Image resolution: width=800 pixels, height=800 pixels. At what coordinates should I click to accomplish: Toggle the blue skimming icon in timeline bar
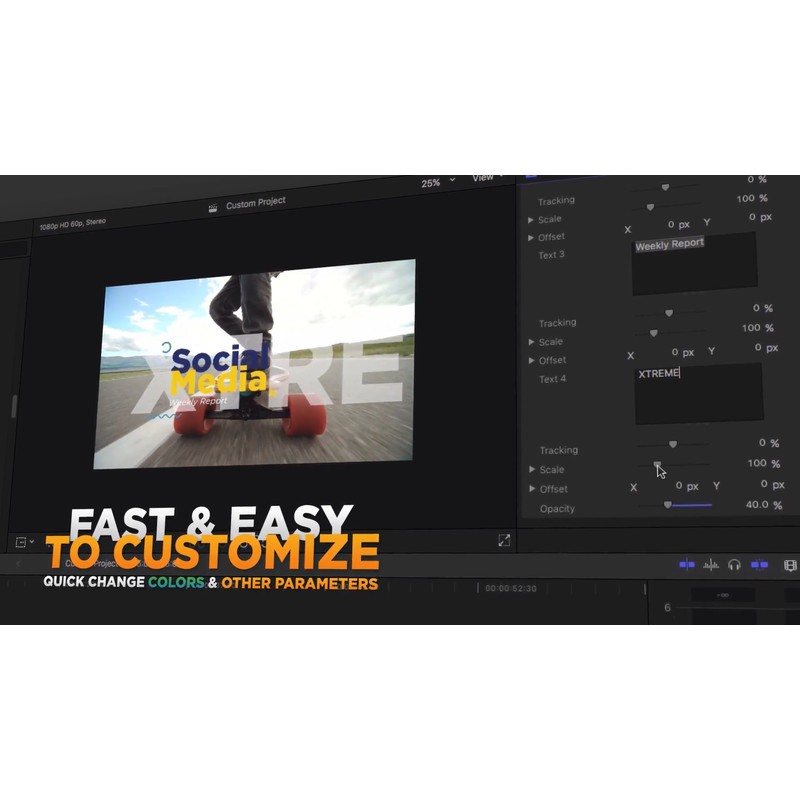tap(687, 565)
